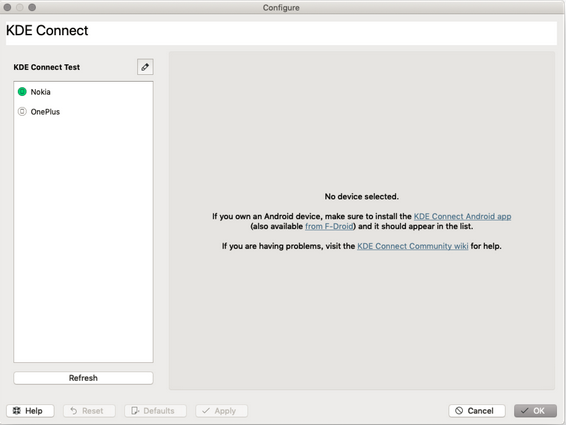Click the No device selected message

pyautogui.click(x=362, y=196)
